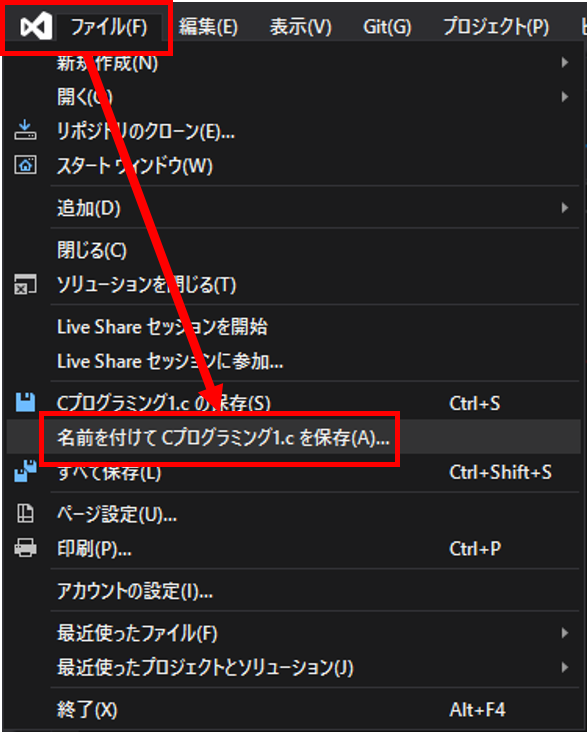
Task: Expand the 最近使ったファイル(F) submenu arrow
Action: (565, 633)
